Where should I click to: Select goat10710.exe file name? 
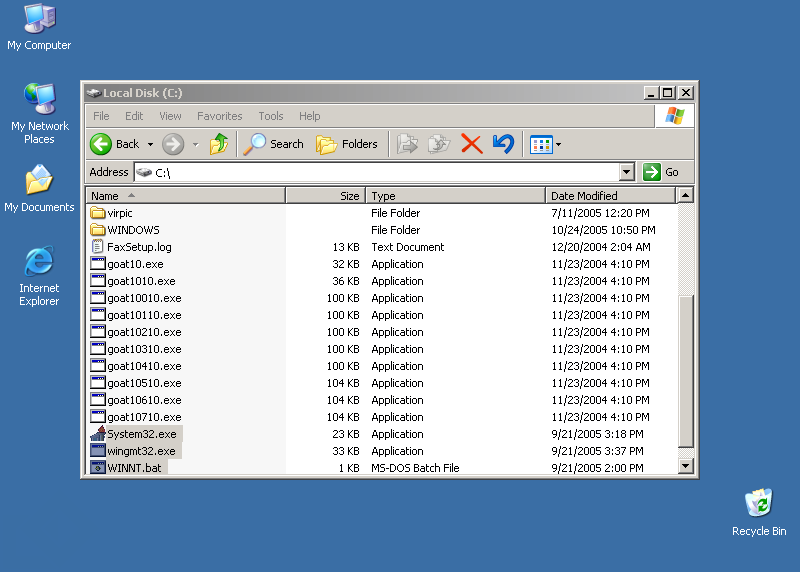[144, 417]
